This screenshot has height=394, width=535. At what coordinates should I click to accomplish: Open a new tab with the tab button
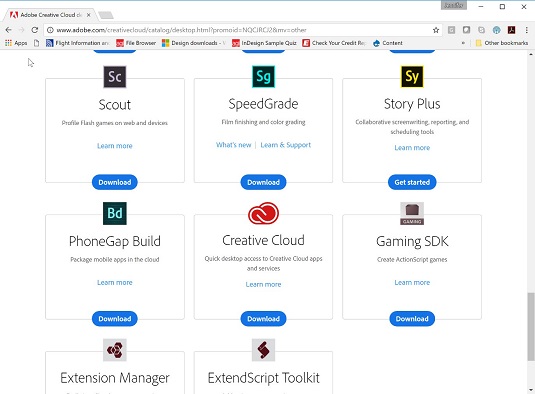pos(105,15)
